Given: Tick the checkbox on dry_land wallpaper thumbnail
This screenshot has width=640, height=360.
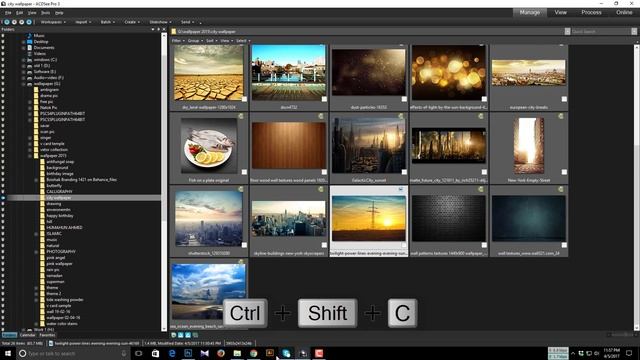Looking at the screenshot, I should click(244, 99).
